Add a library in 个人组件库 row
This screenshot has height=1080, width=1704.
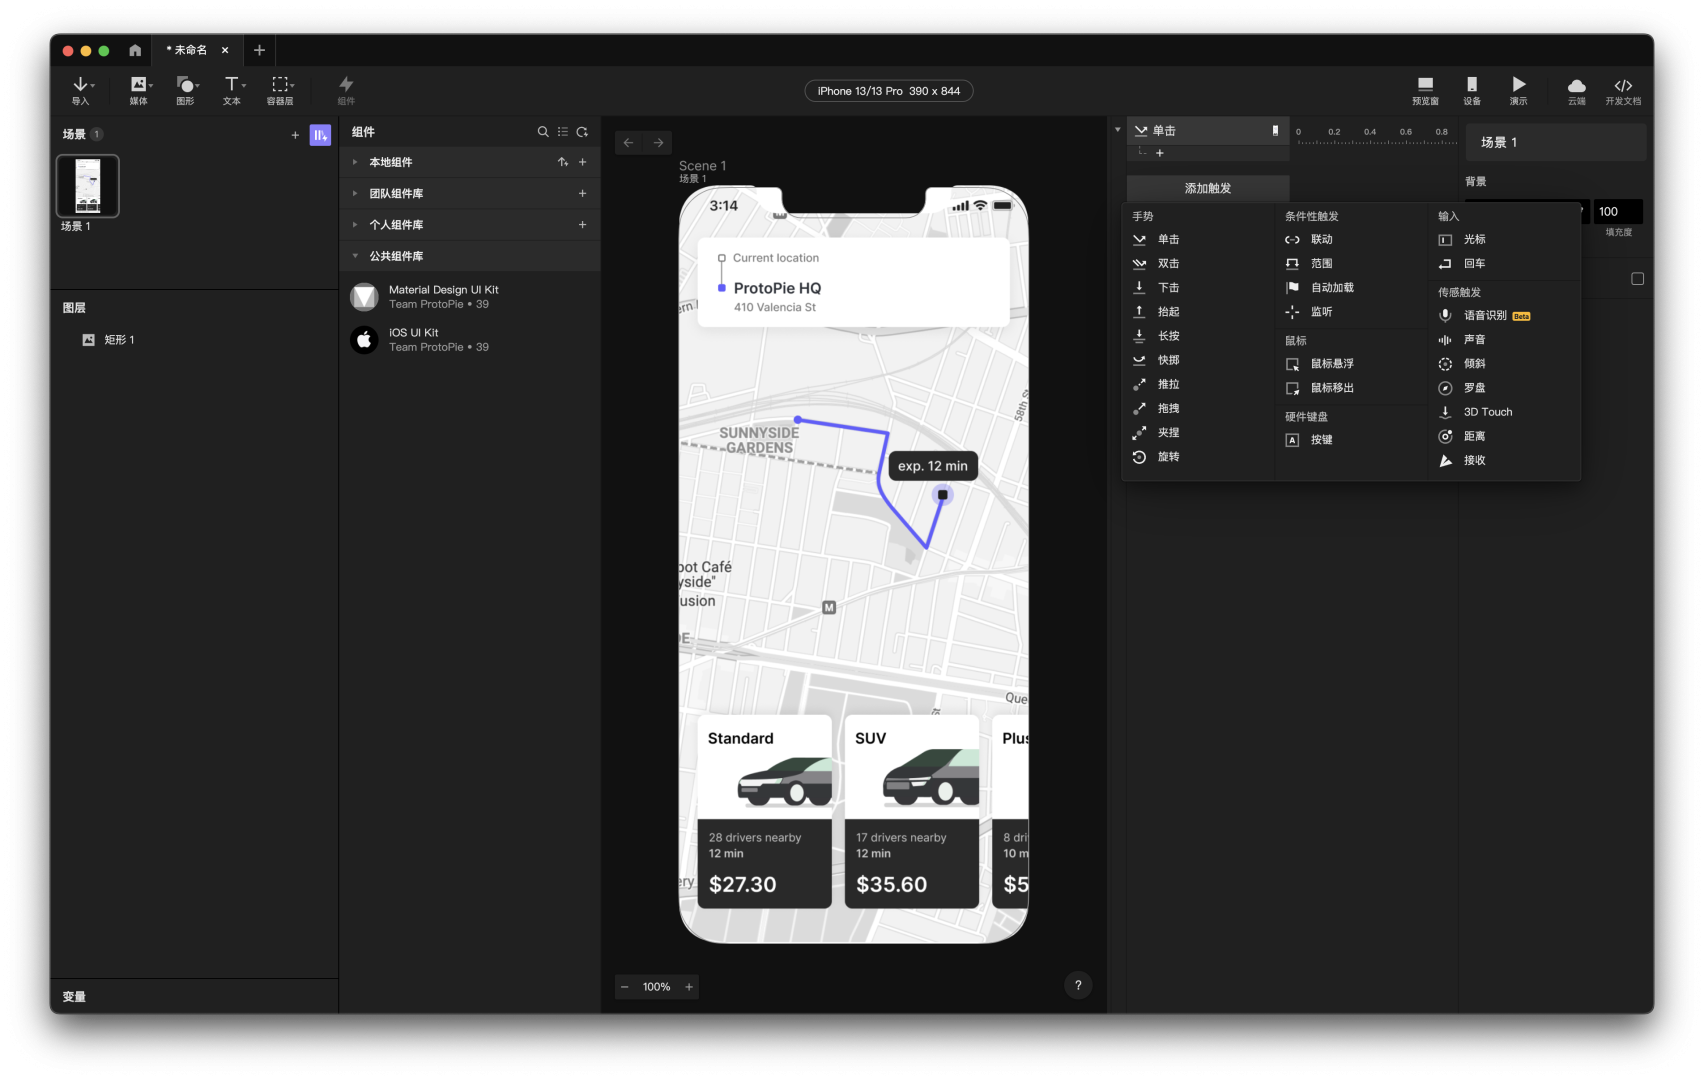click(x=582, y=225)
